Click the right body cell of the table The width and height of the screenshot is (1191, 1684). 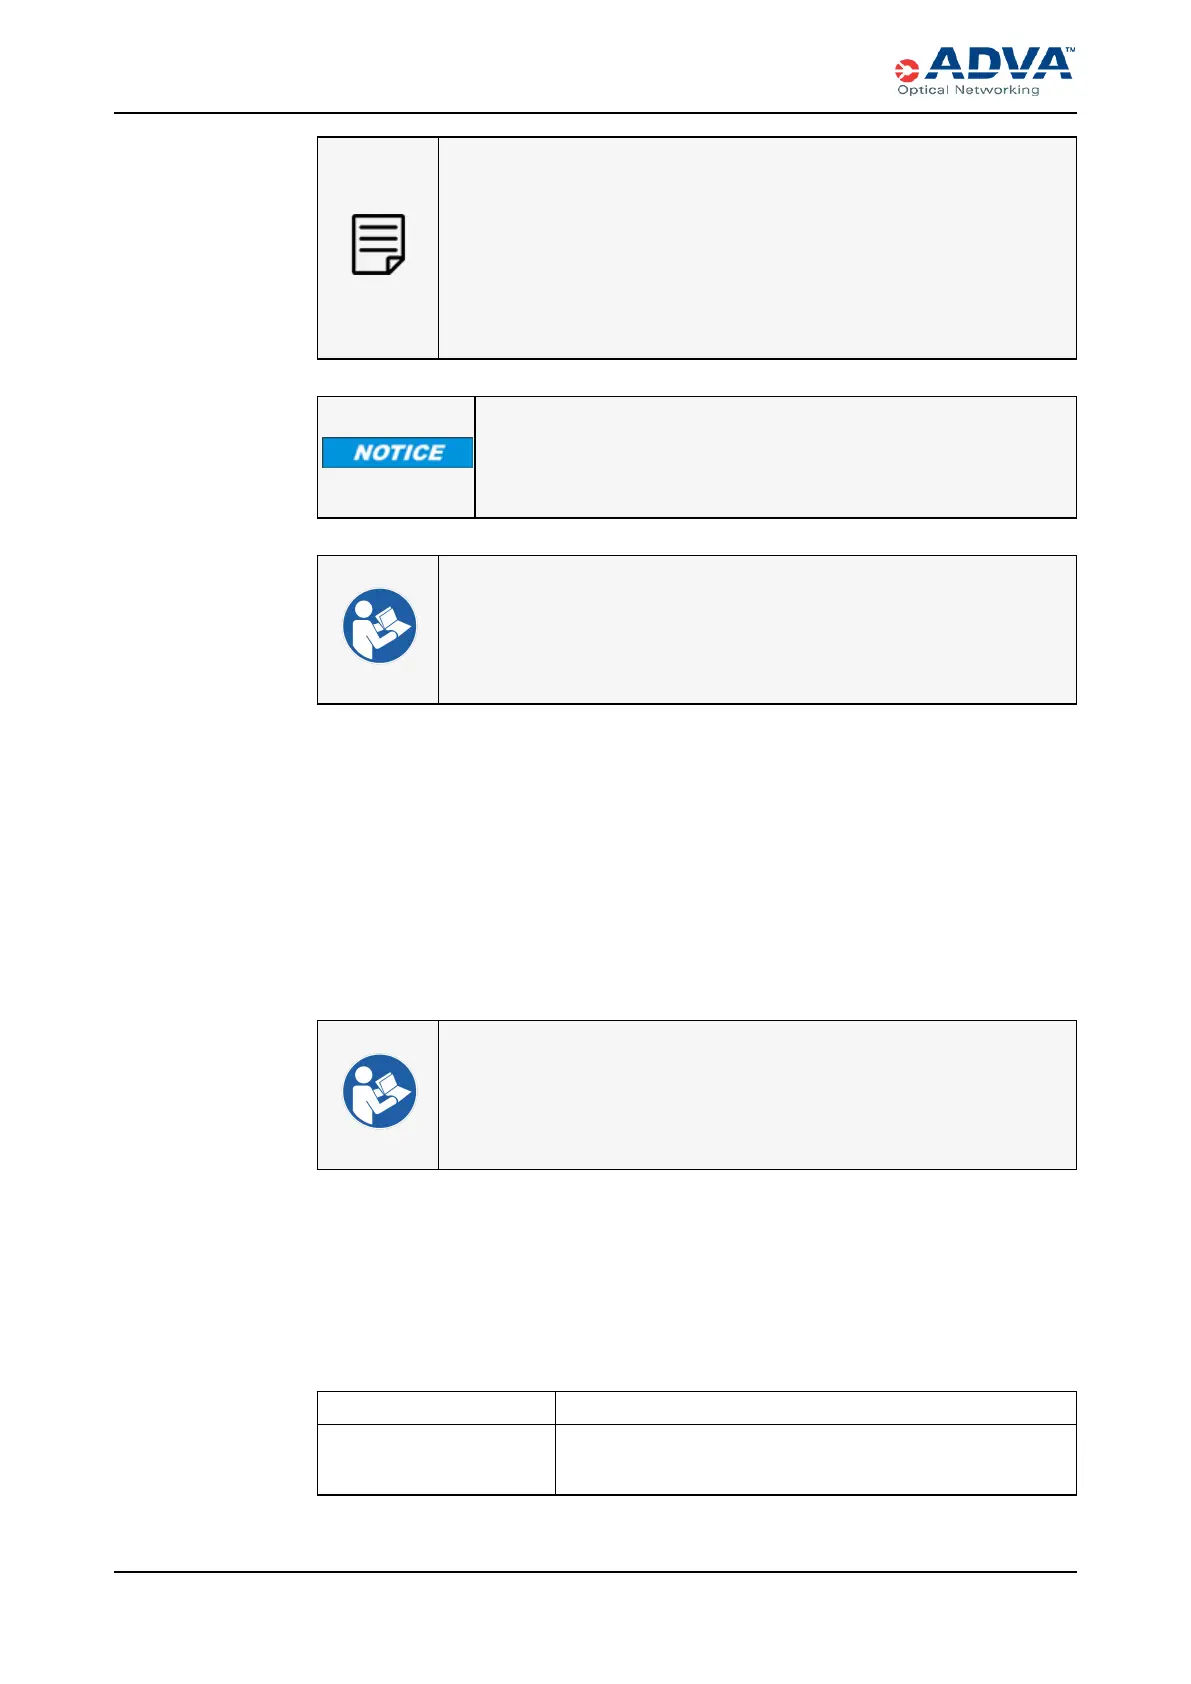tap(815, 1460)
